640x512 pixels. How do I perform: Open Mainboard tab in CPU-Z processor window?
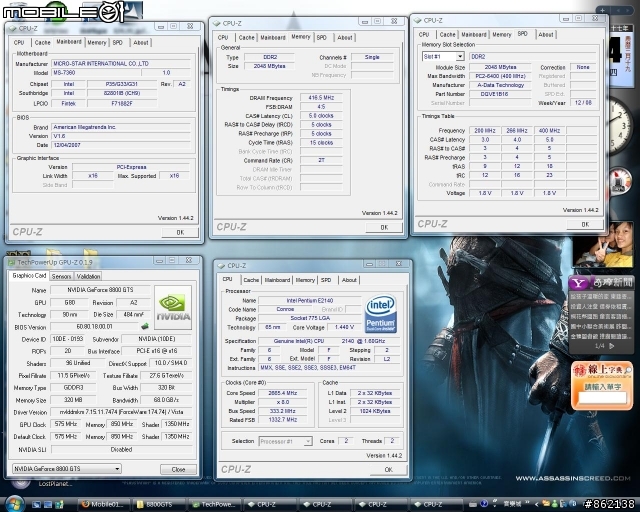tap(277, 280)
